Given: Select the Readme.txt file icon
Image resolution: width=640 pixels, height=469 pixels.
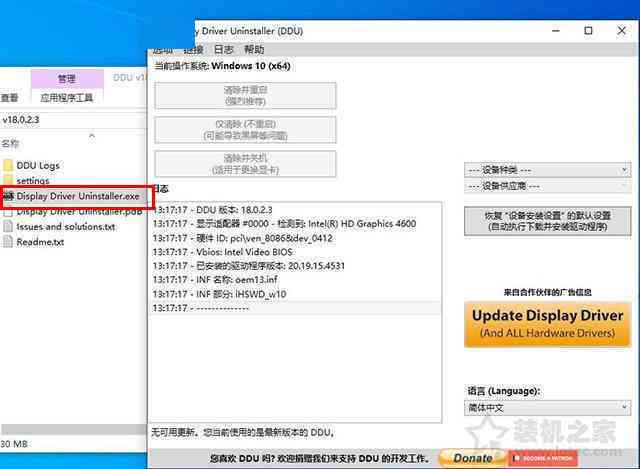Looking at the screenshot, I should coord(8,242).
